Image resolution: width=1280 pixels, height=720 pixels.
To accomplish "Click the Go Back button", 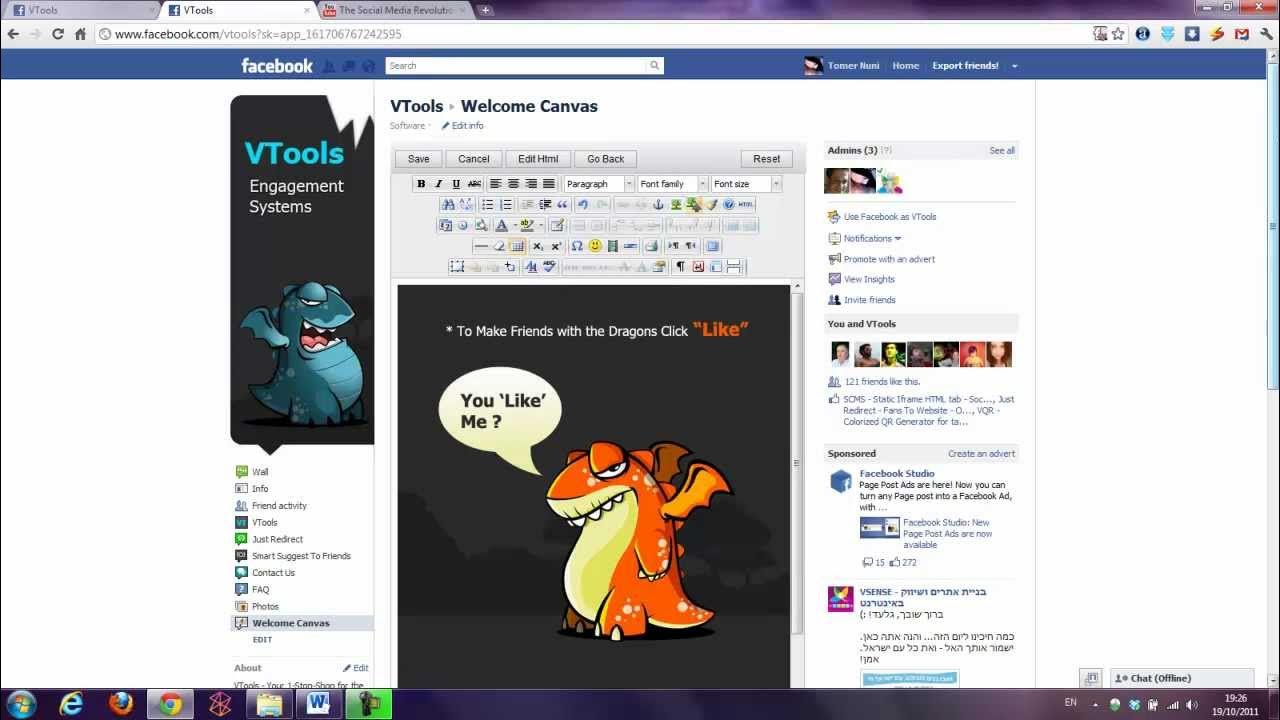I will [x=606, y=159].
